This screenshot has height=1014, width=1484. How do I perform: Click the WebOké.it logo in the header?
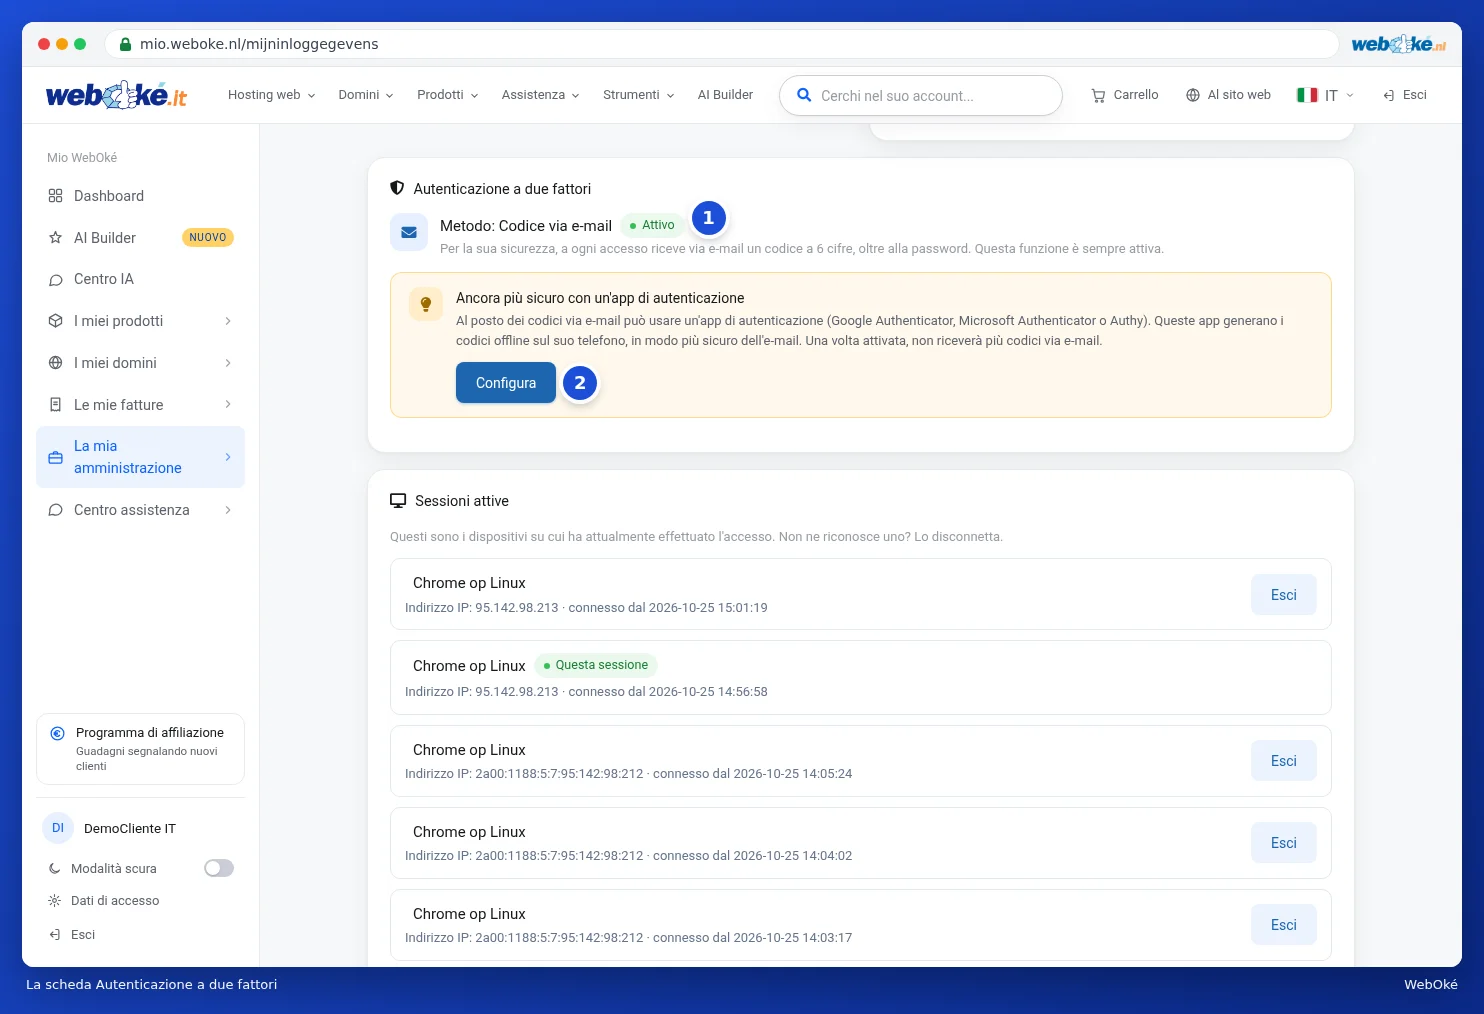pyautogui.click(x=116, y=95)
